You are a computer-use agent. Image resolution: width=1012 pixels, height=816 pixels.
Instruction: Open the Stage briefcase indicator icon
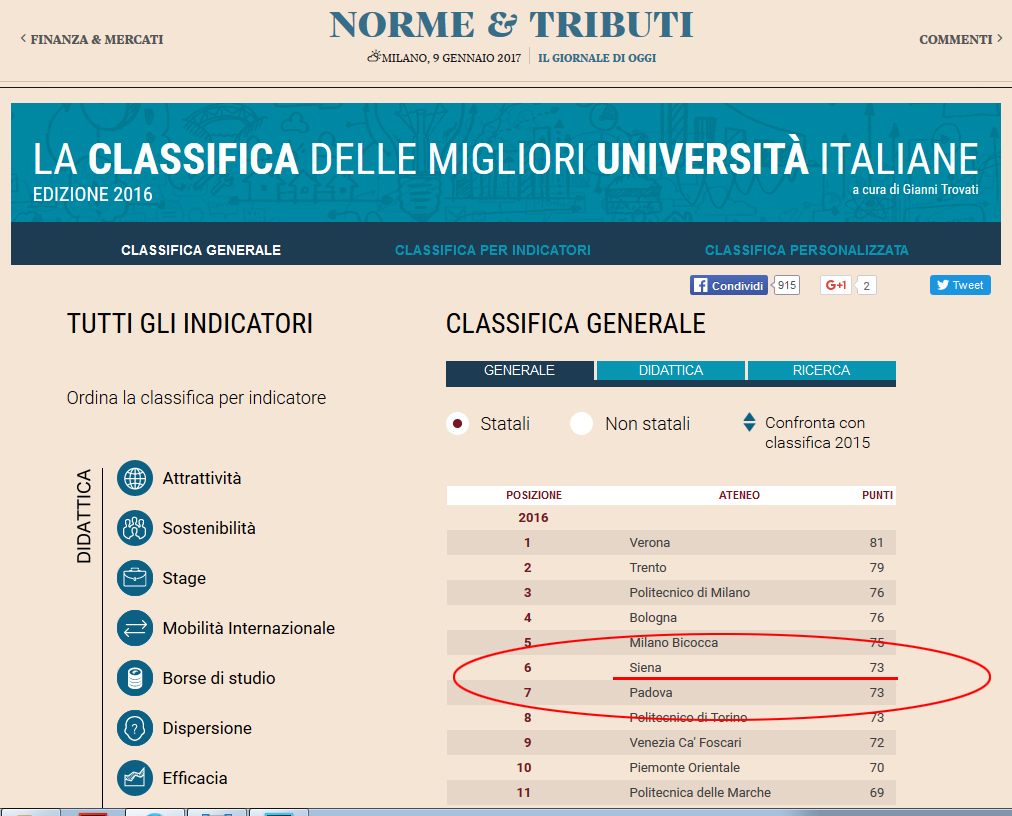[x=135, y=578]
